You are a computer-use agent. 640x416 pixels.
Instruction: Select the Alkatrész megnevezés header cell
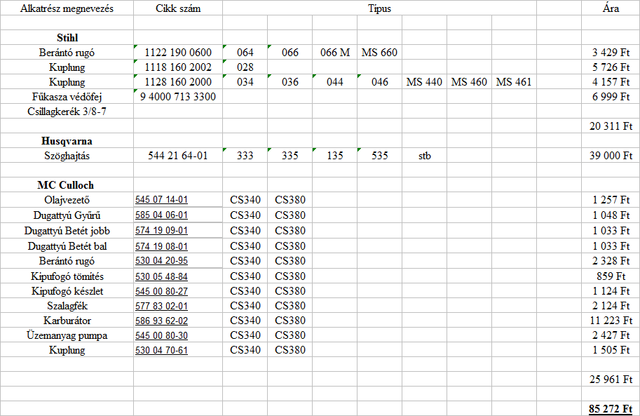tap(67, 8)
